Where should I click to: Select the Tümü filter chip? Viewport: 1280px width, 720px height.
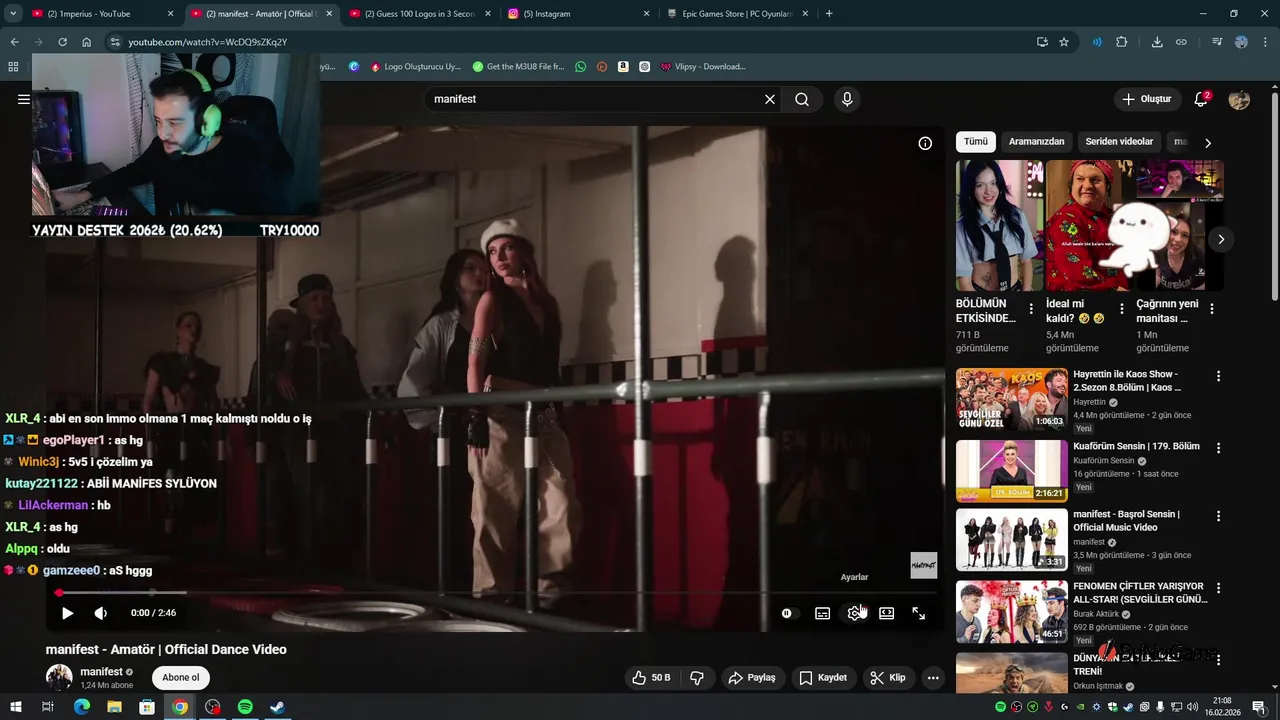pyautogui.click(x=975, y=142)
